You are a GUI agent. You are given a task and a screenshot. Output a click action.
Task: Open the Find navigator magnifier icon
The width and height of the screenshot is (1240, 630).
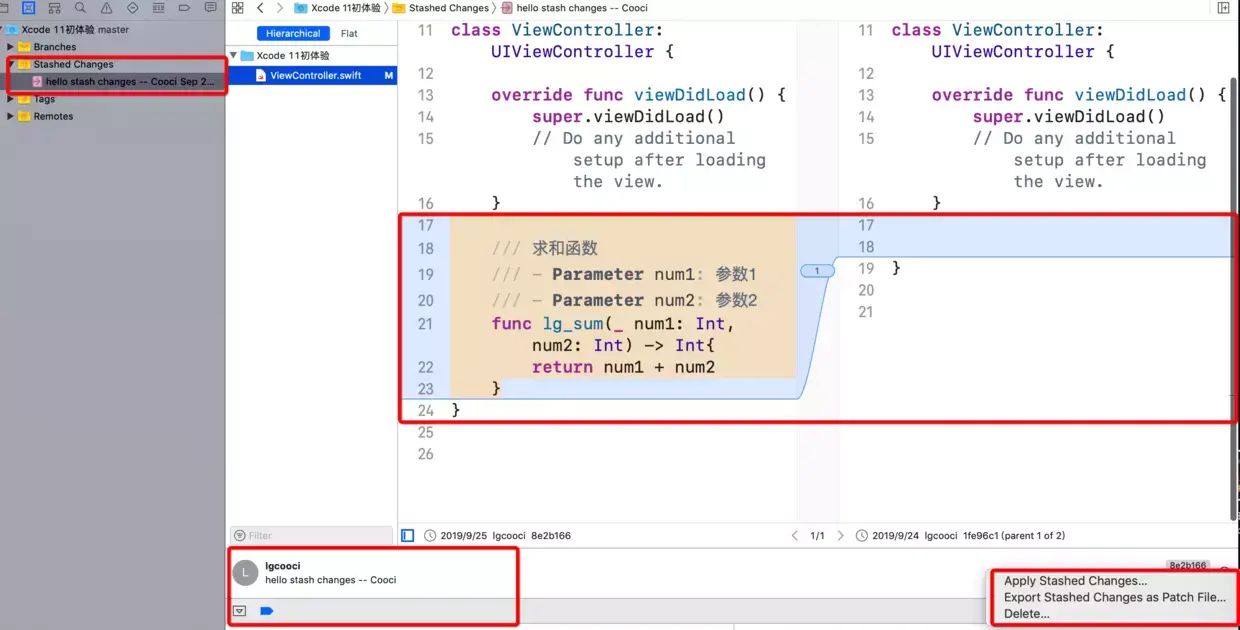80,8
